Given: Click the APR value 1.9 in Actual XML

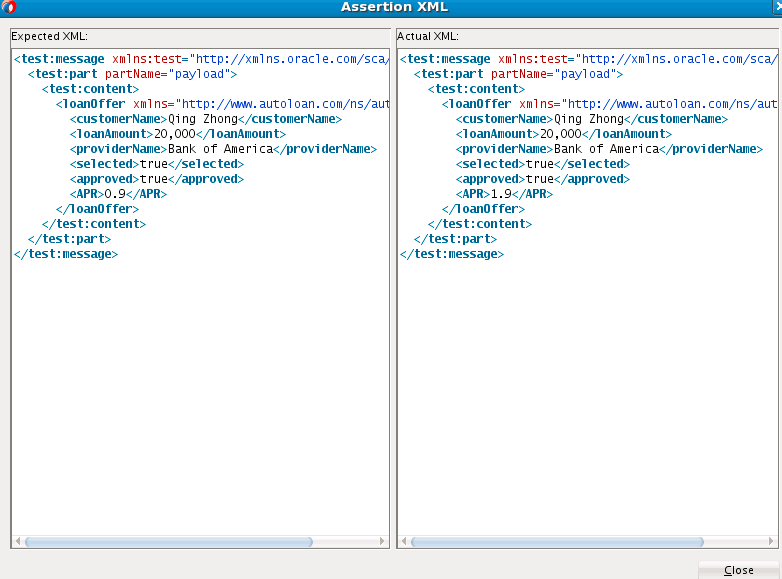Looking at the screenshot, I should 501,194.
